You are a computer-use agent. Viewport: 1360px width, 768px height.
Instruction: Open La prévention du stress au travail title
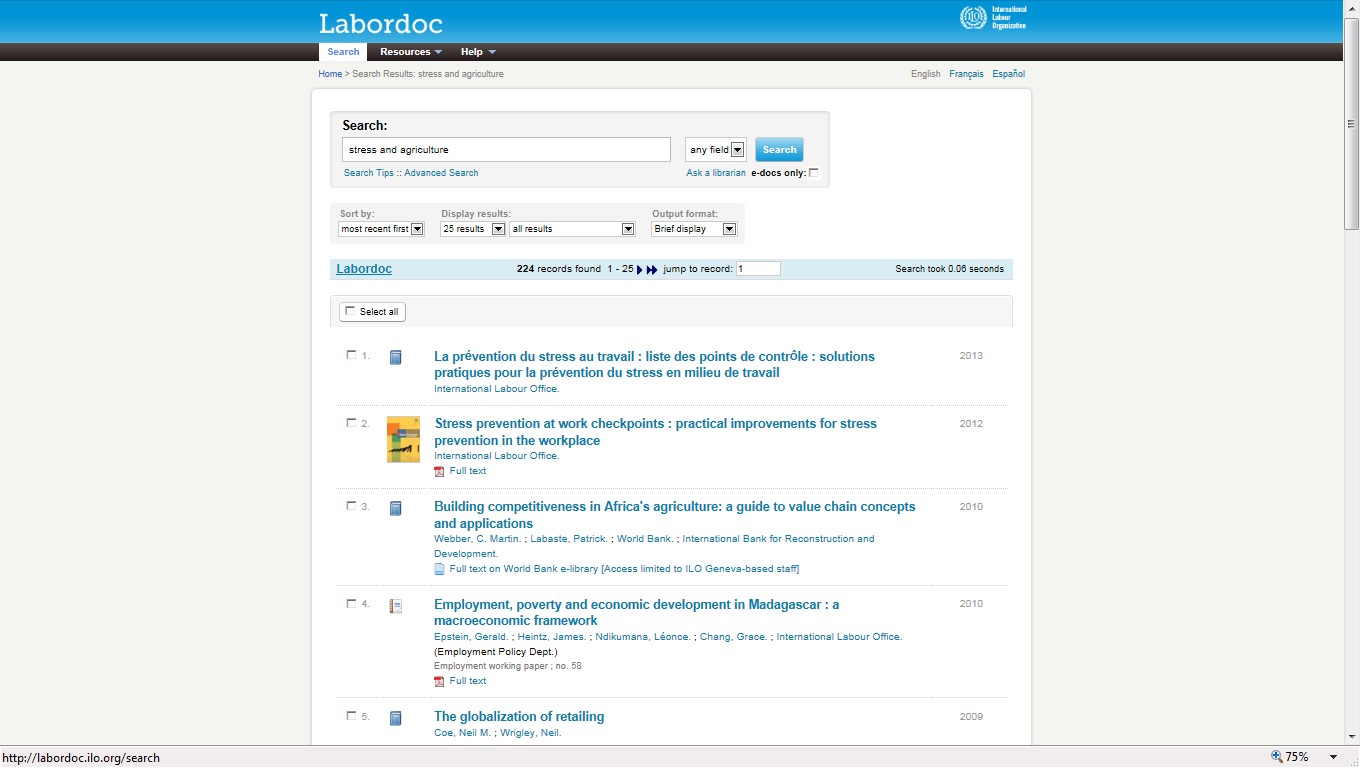654,364
